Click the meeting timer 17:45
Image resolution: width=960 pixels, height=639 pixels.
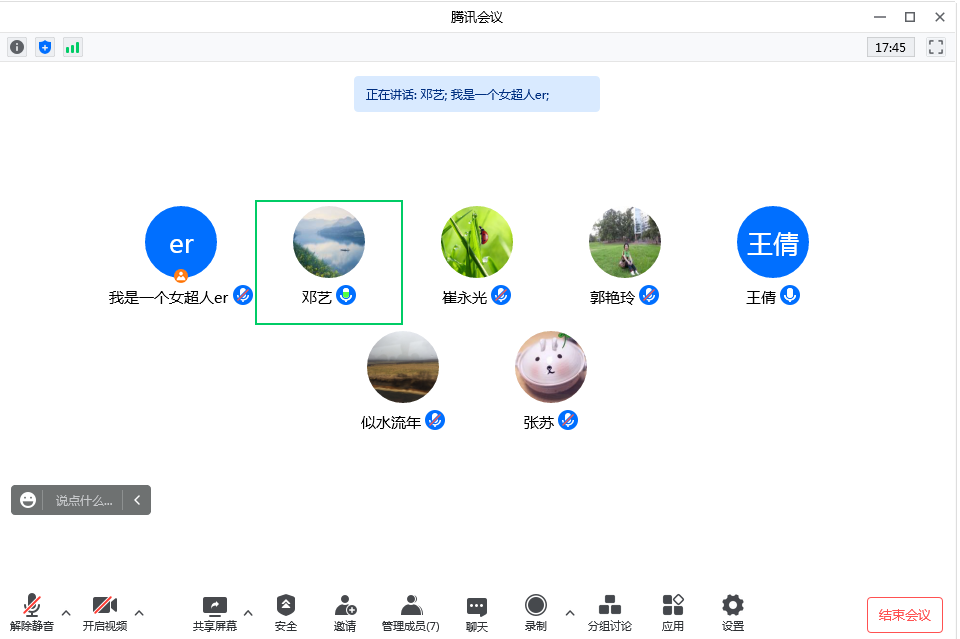890,47
